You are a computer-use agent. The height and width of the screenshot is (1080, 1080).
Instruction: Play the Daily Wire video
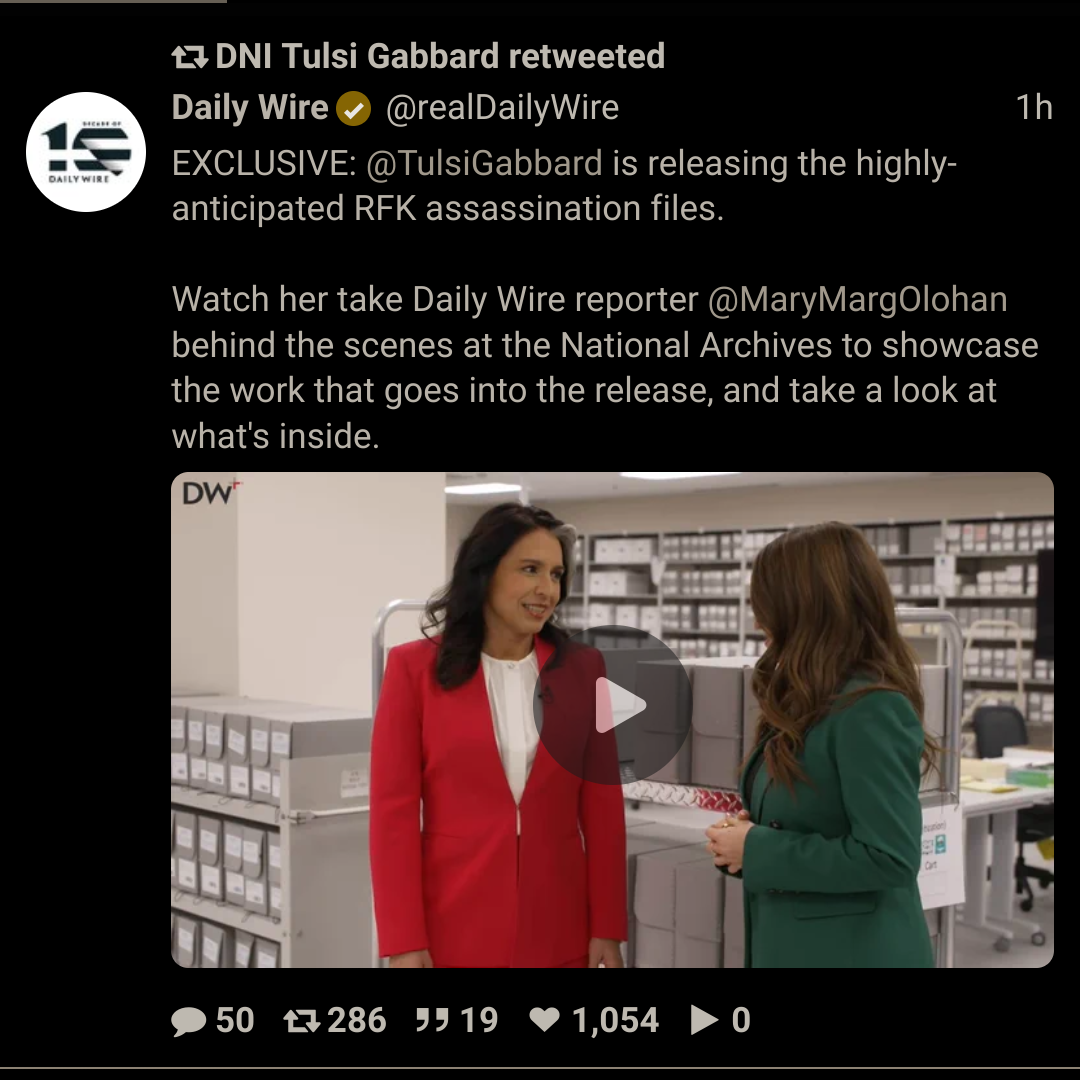[612, 705]
